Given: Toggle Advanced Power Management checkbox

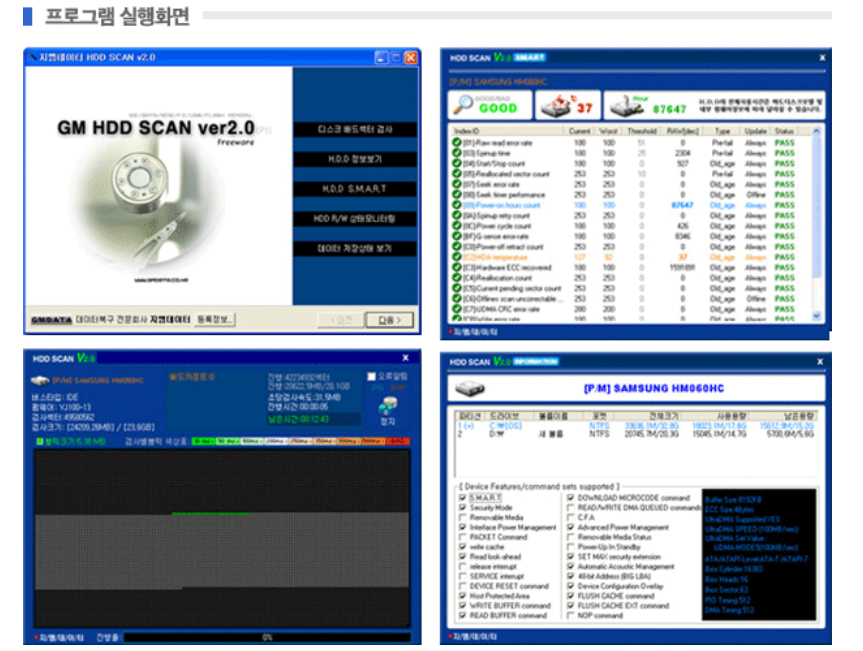Looking at the screenshot, I should click(x=571, y=527).
